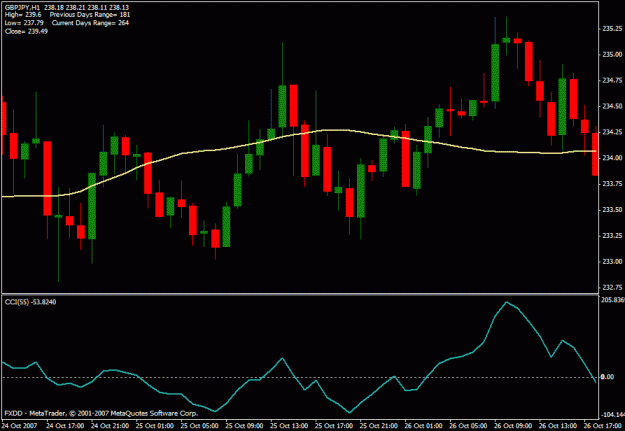
Task: Click the "26 Oct 13:00" time label
Action: tap(558, 426)
